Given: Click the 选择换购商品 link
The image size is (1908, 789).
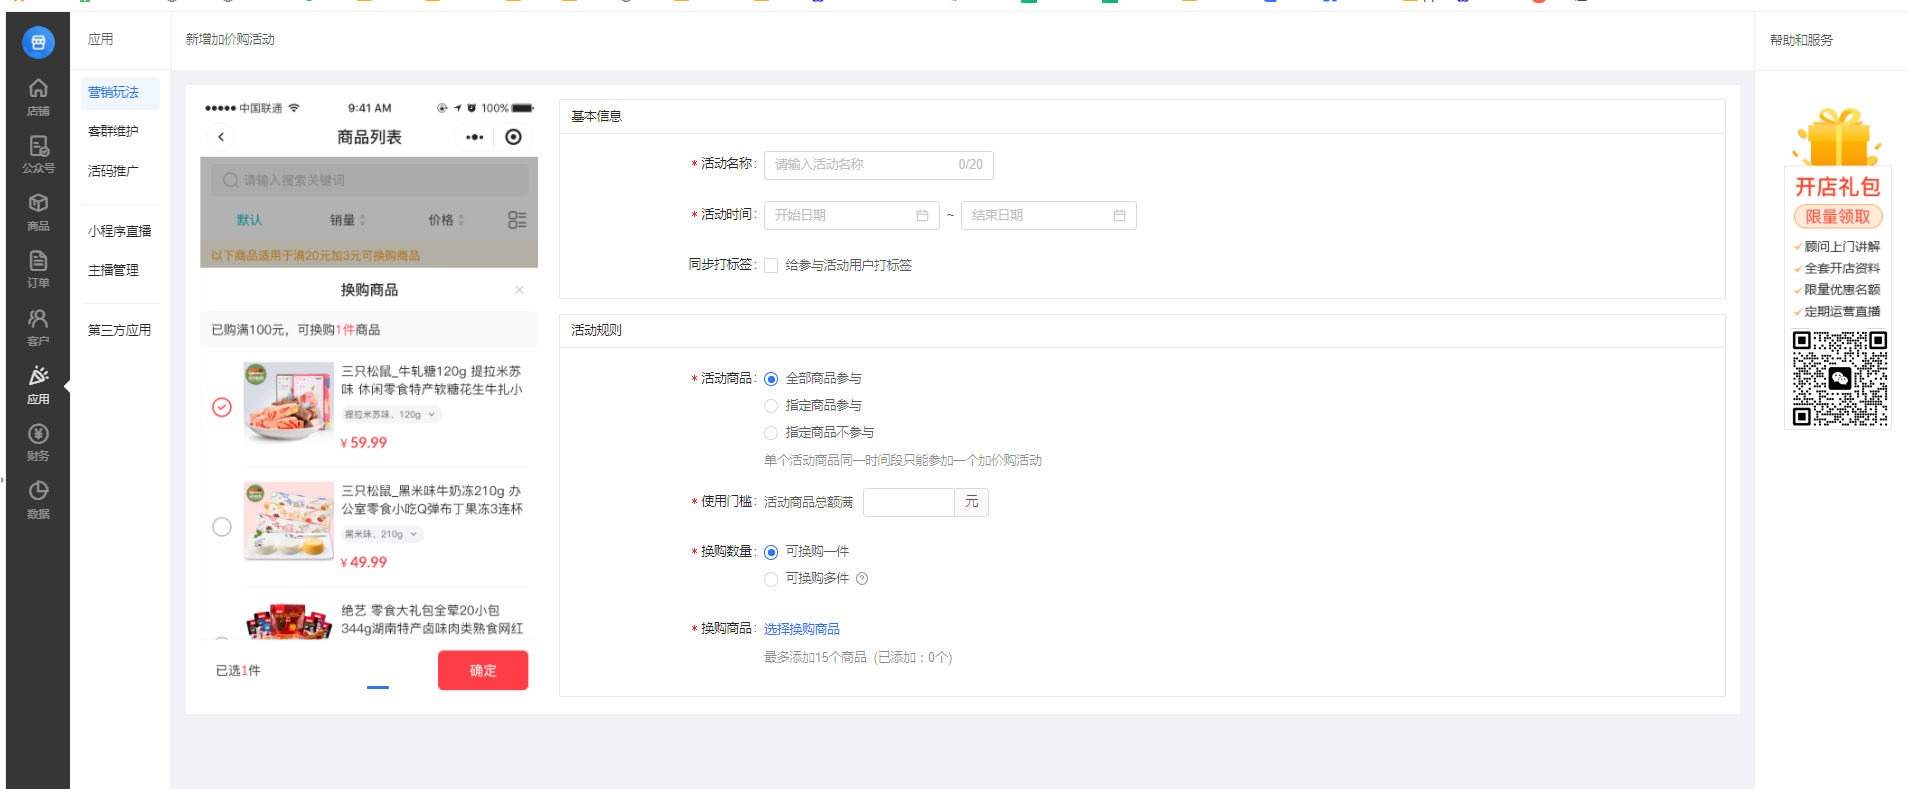Looking at the screenshot, I should (x=801, y=629).
